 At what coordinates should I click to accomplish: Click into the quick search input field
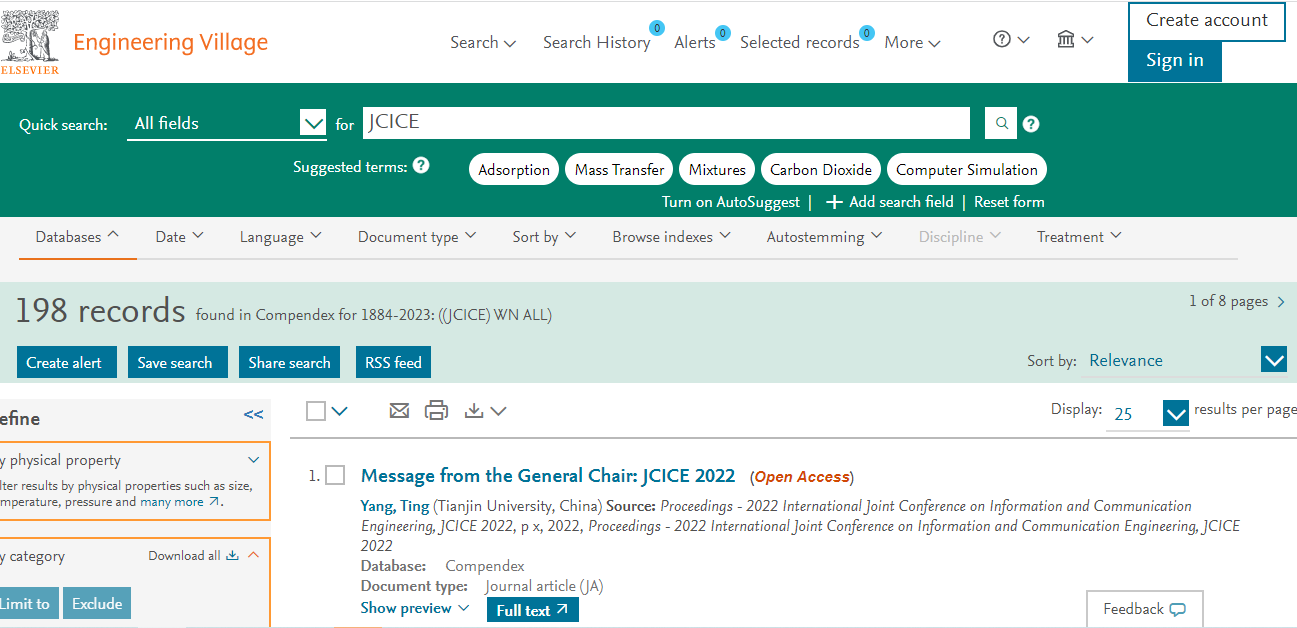(x=666, y=123)
